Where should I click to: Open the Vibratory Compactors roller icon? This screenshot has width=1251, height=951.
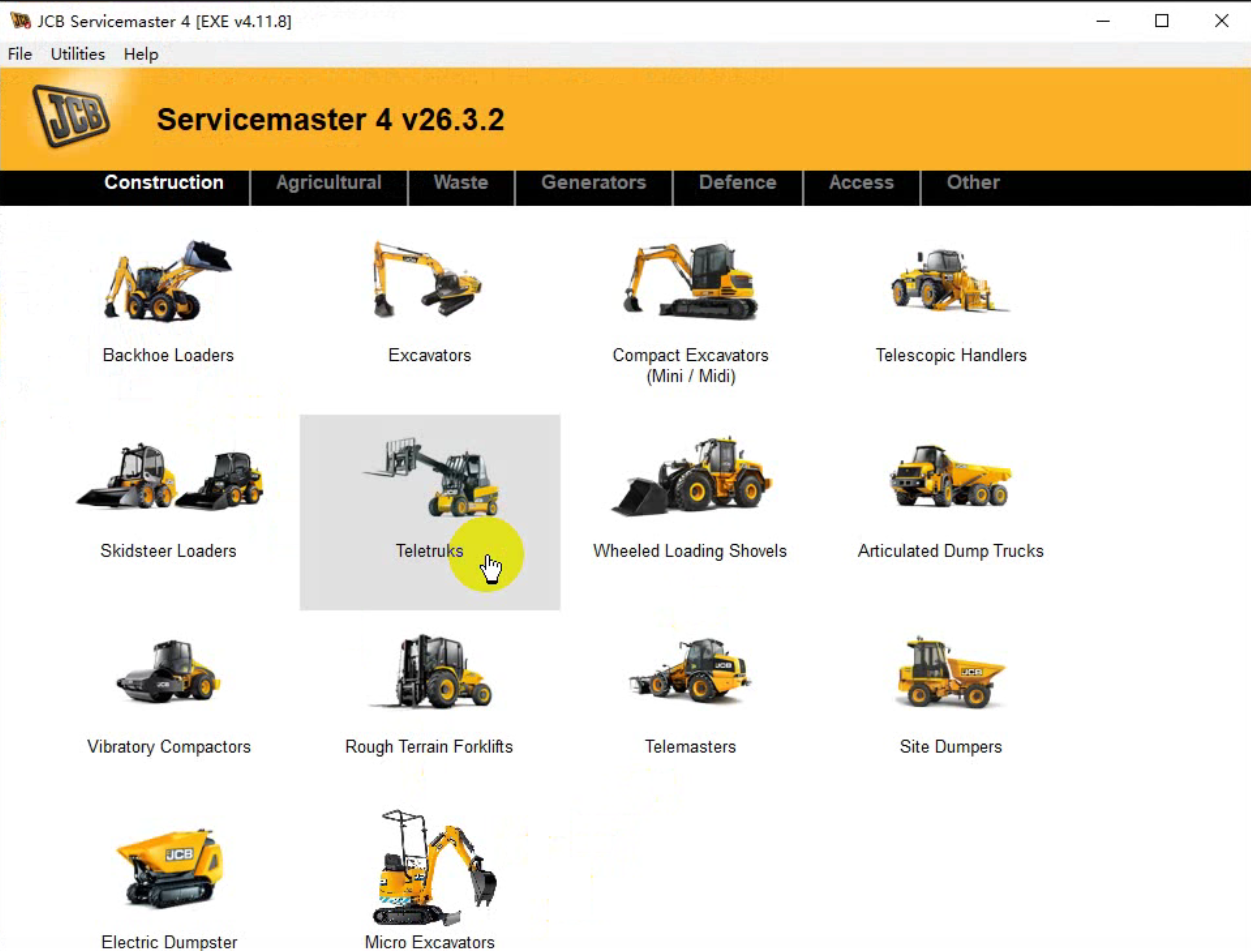click(x=168, y=671)
